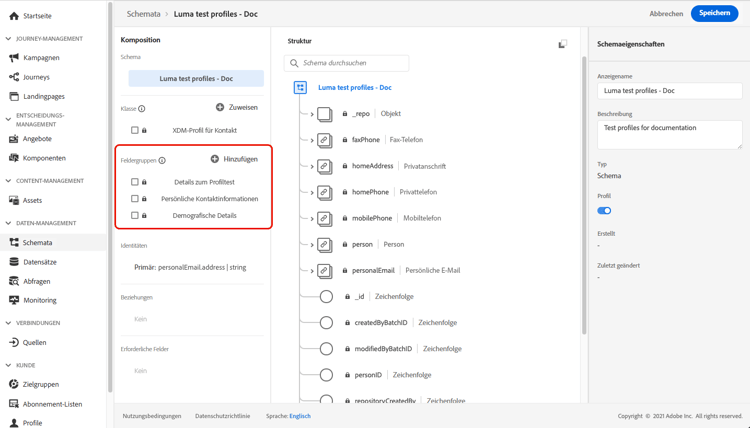The image size is (750, 428).
Task: Check the Details zum Profiltest checkbox
Action: click(x=135, y=182)
